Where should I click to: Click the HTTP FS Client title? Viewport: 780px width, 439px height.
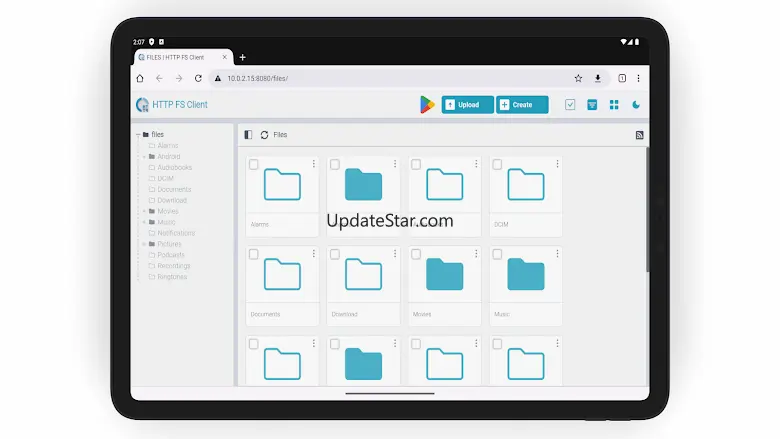point(180,104)
